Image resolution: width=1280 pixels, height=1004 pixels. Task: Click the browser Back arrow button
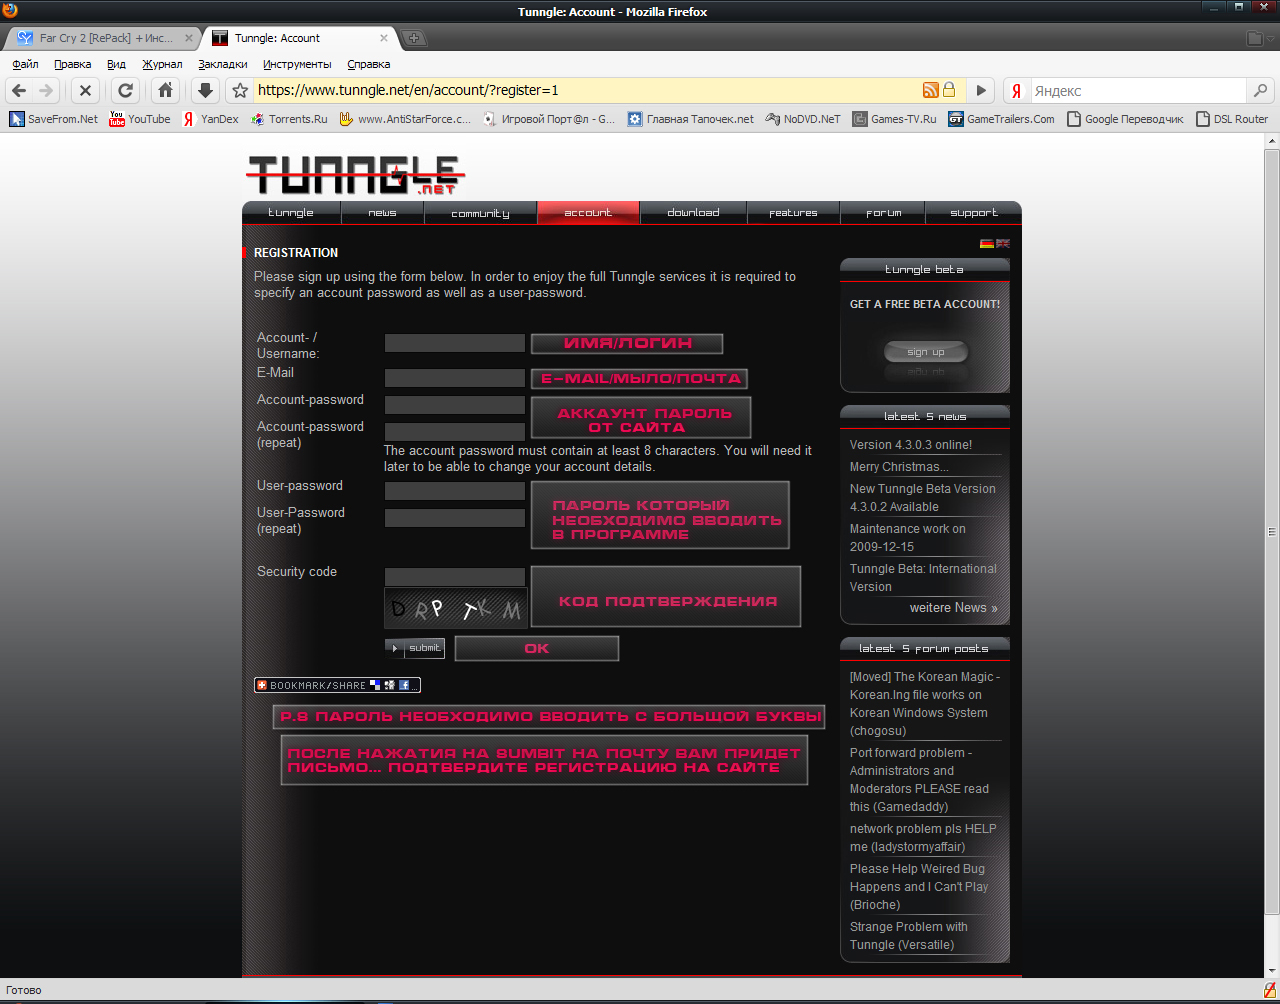[19, 90]
